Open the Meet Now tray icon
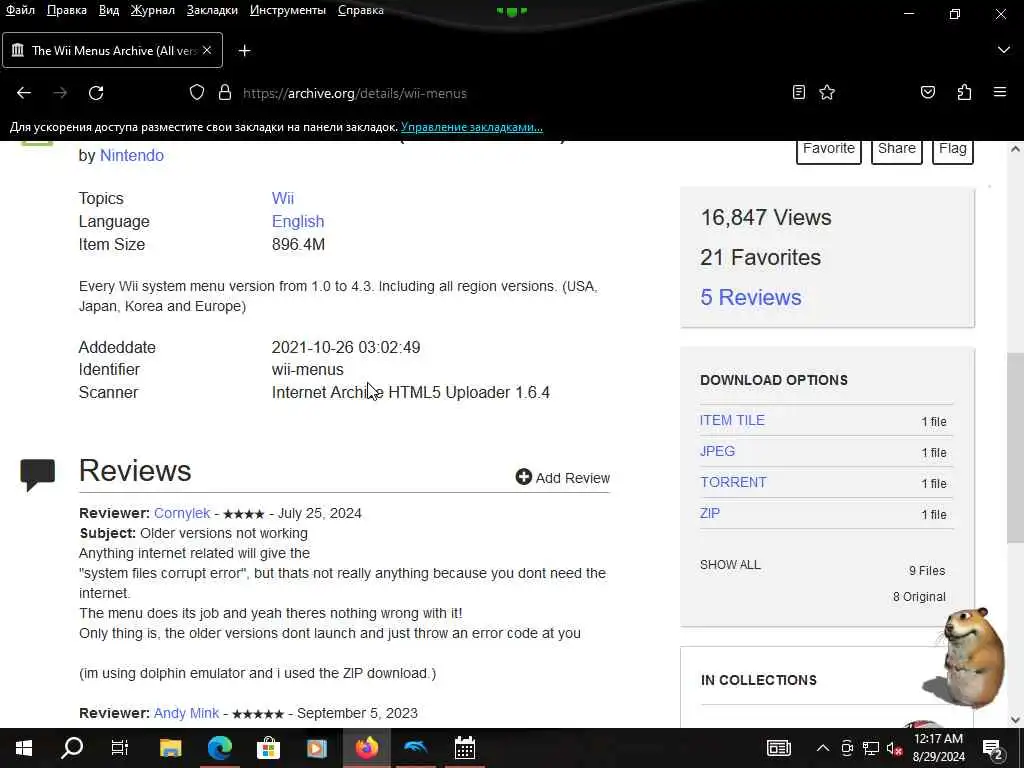 tap(847, 748)
